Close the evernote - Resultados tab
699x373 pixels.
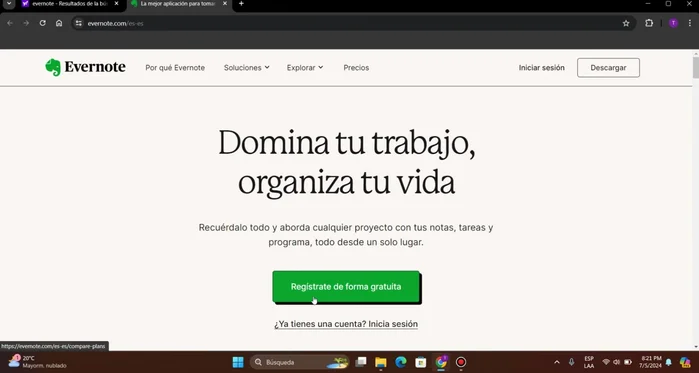coord(116,4)
